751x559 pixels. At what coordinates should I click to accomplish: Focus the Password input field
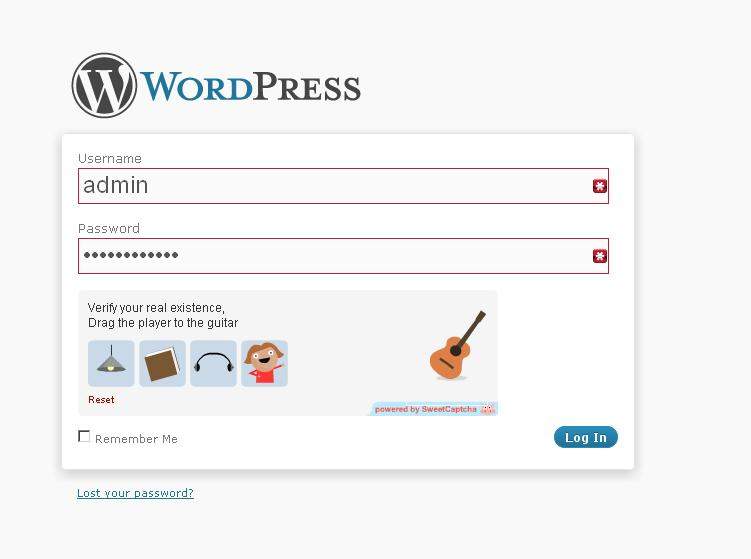click(x=343, y=256)
